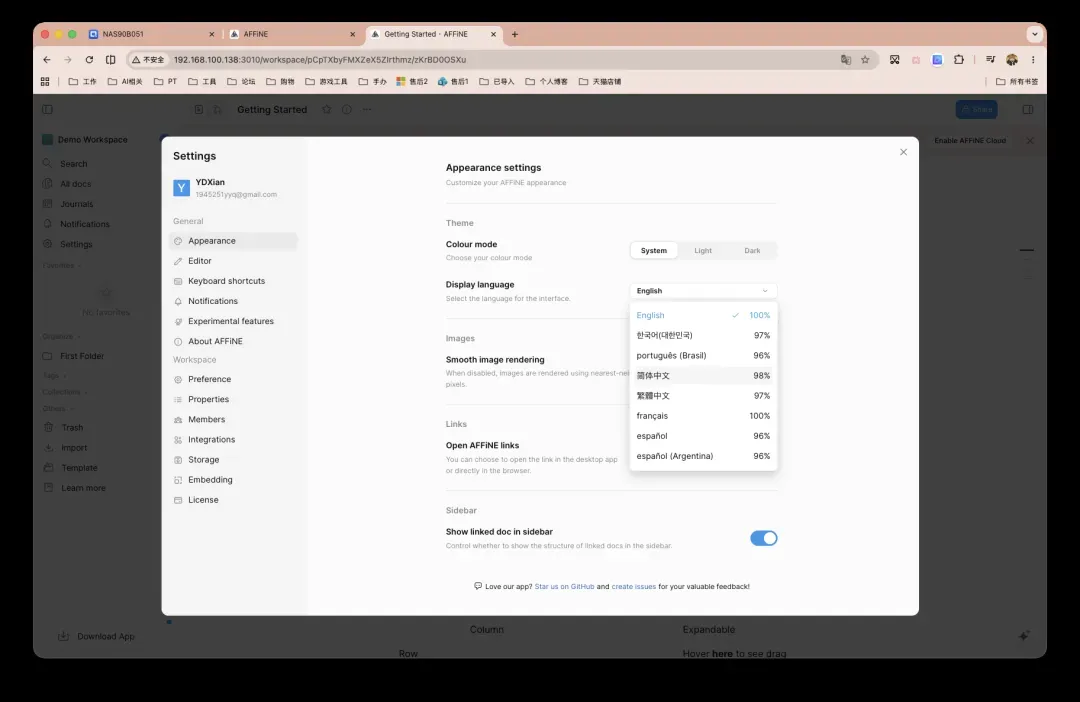Open About AFFiNE section
This screenshot has height=702, width=1080.
[233, 341]
